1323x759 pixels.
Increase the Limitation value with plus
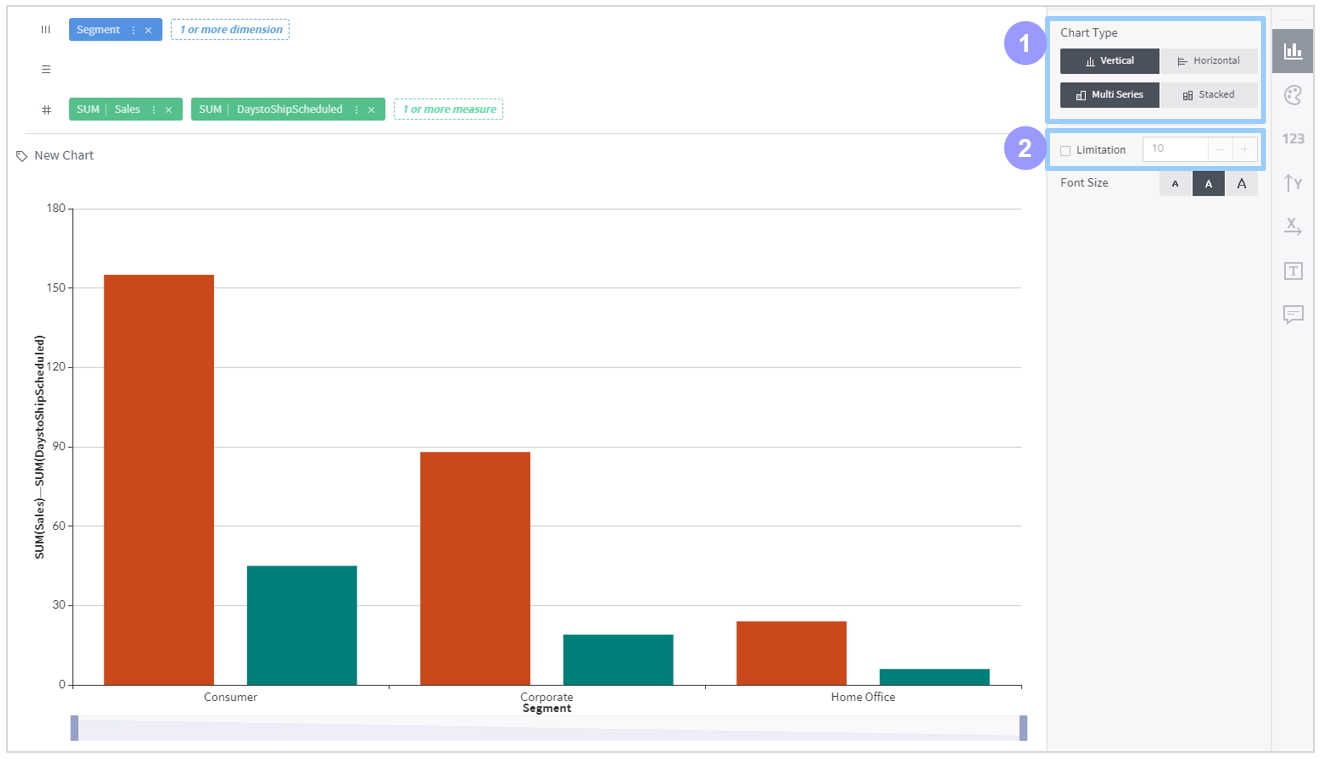click(1245, 149)
